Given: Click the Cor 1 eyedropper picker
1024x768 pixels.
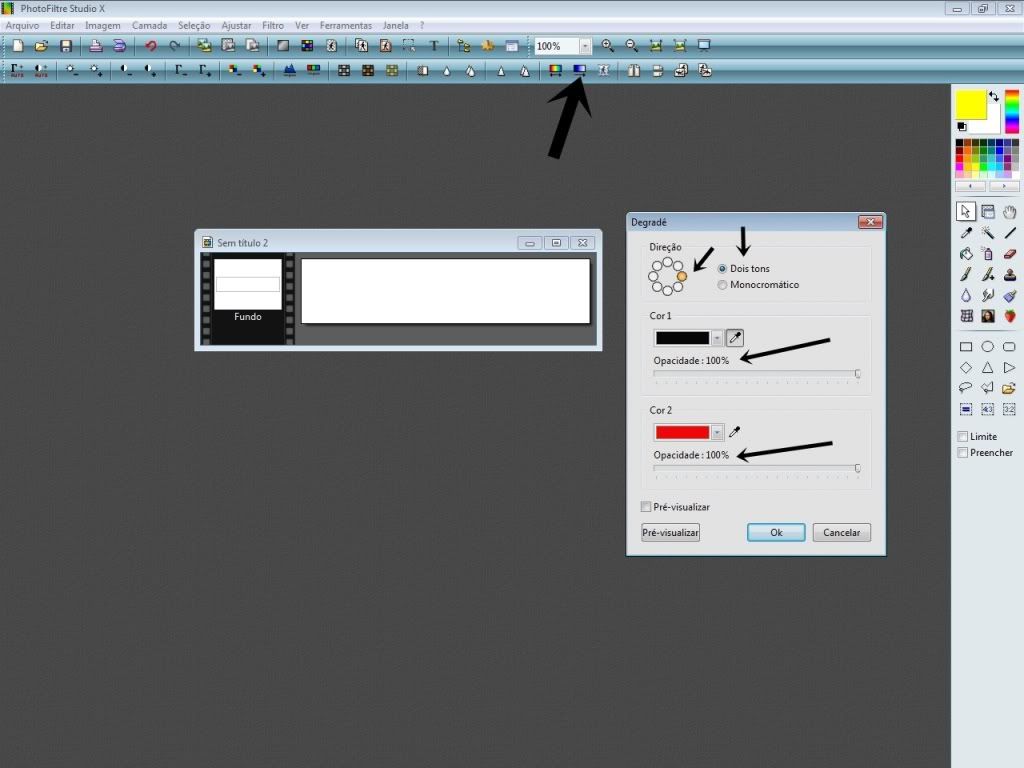Looking at the screenshot, I should click(735, 338).
